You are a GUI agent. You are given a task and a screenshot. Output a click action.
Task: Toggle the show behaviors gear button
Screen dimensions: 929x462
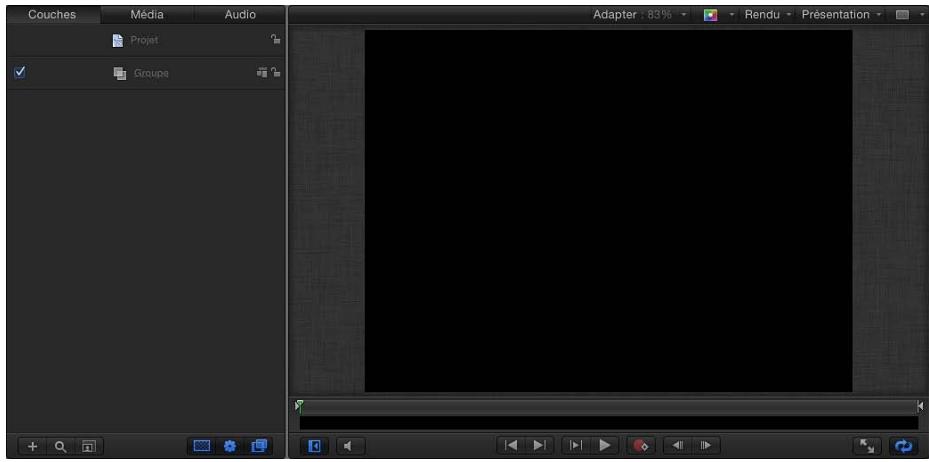230,446
